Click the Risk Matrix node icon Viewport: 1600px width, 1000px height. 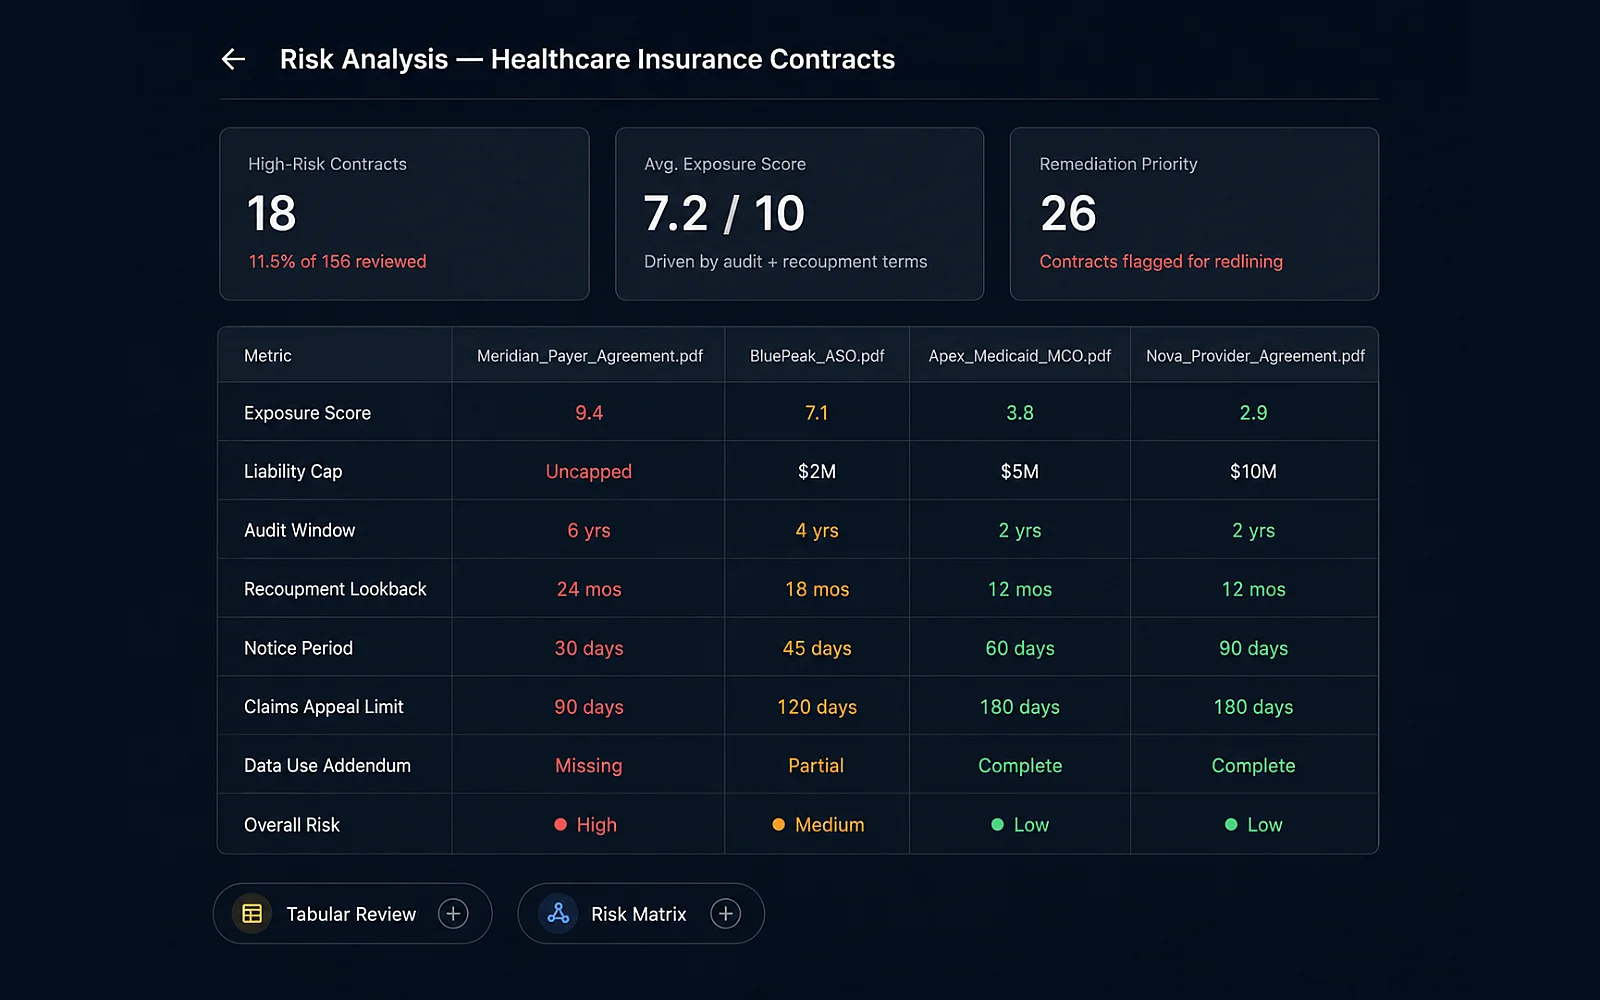558,914
